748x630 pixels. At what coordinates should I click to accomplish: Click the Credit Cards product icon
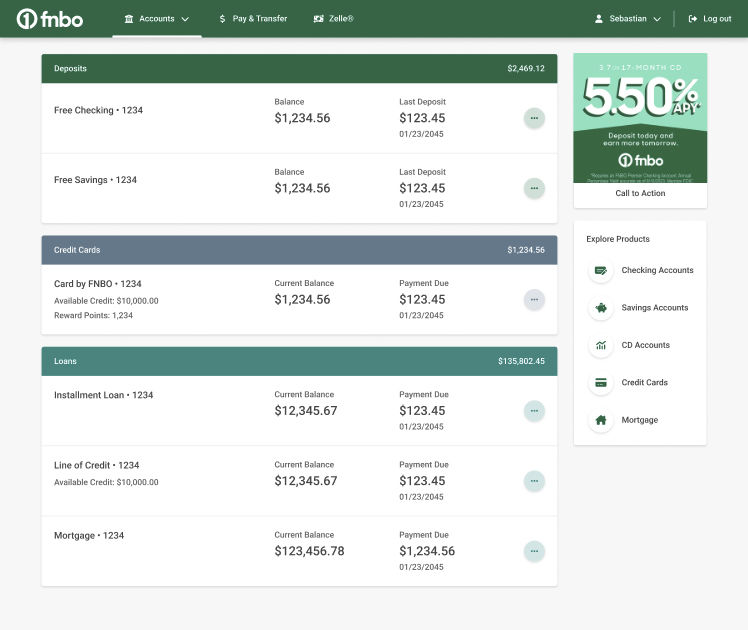pyautogui.click(x=601, y=383)
